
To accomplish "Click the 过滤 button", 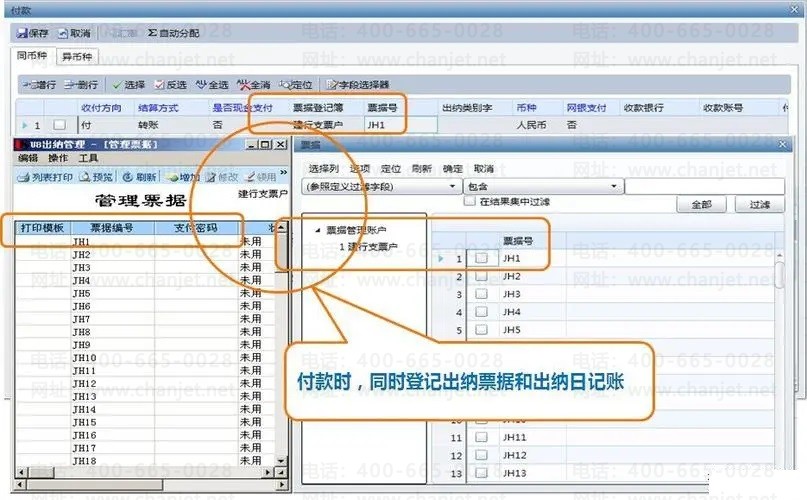I will click(760, 204).
